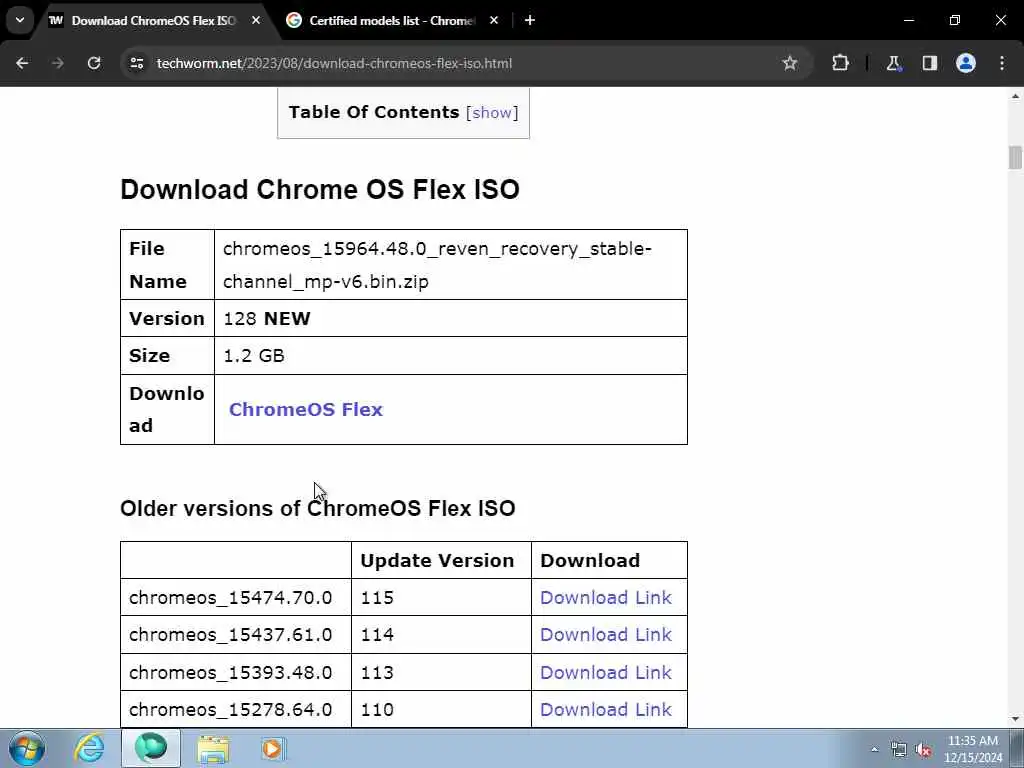Minimize the Chrome window
The height and width of the screenshot is (768, 1024).
coord(908,20)
